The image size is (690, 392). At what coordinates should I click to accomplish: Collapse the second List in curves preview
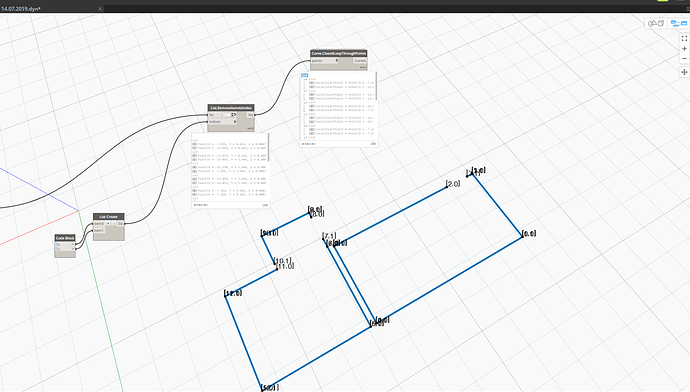pyautogui.click(x=305, y=91)
